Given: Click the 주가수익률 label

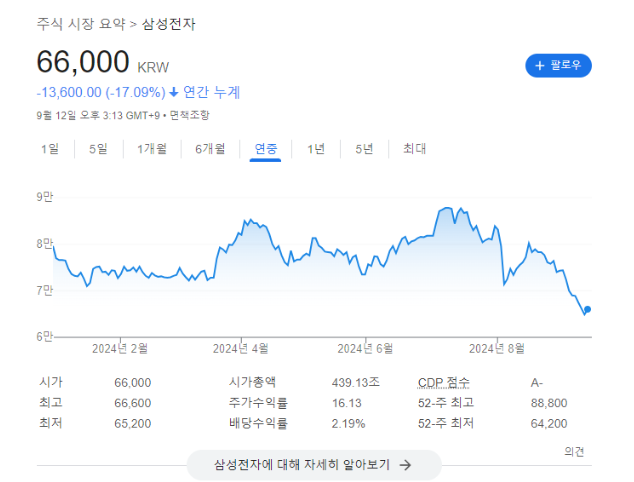Looking at the screenshot, I should coord(258,403).
